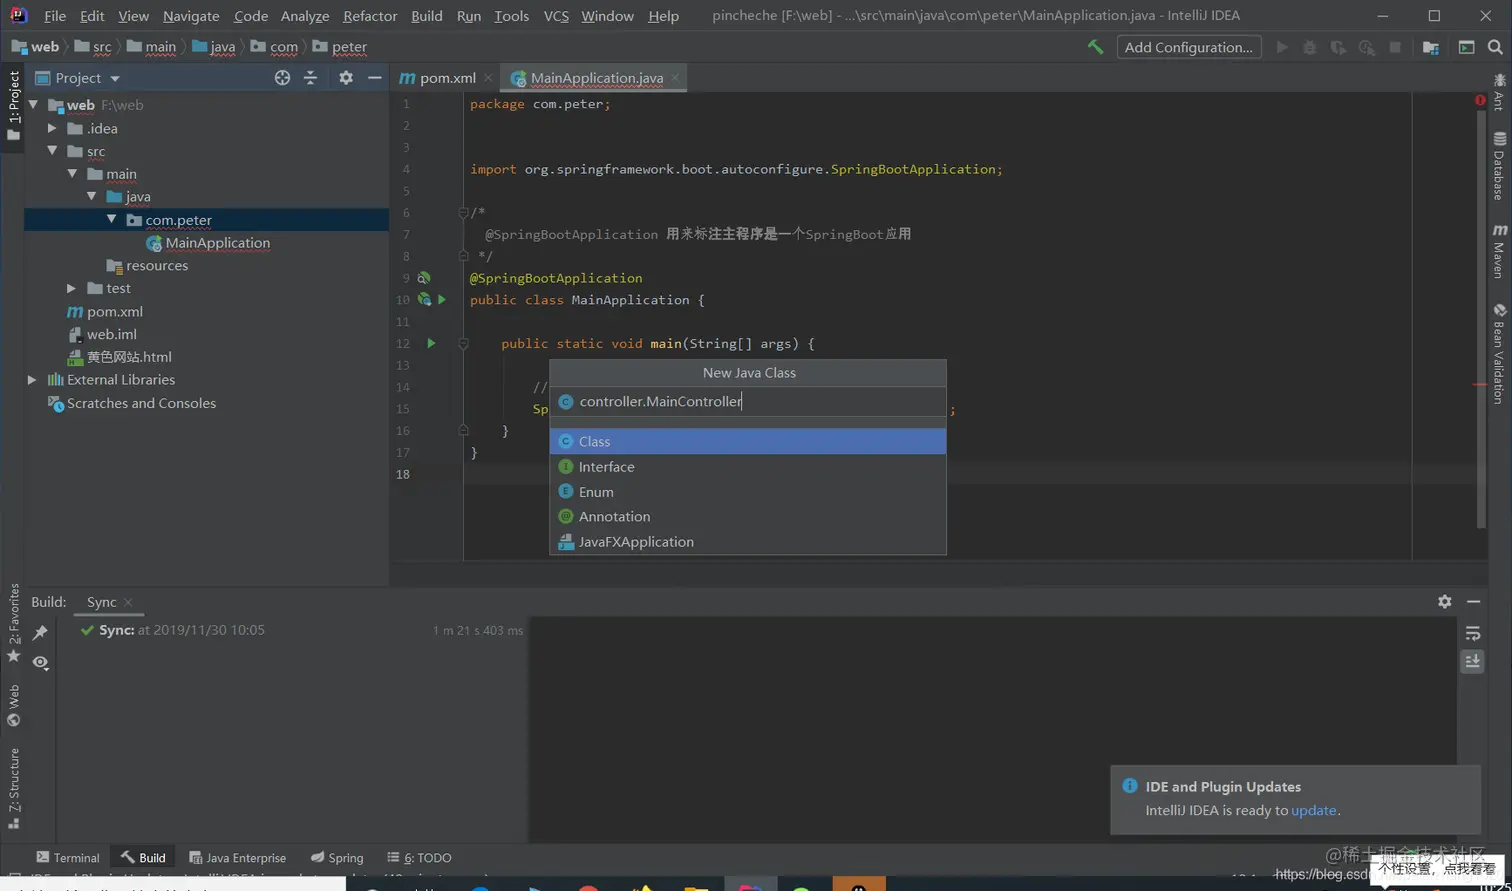This screenshot has width=1512, height=891.
Task: Click the run gutter arrow on line 10
Action: click(x=441, y=300)
